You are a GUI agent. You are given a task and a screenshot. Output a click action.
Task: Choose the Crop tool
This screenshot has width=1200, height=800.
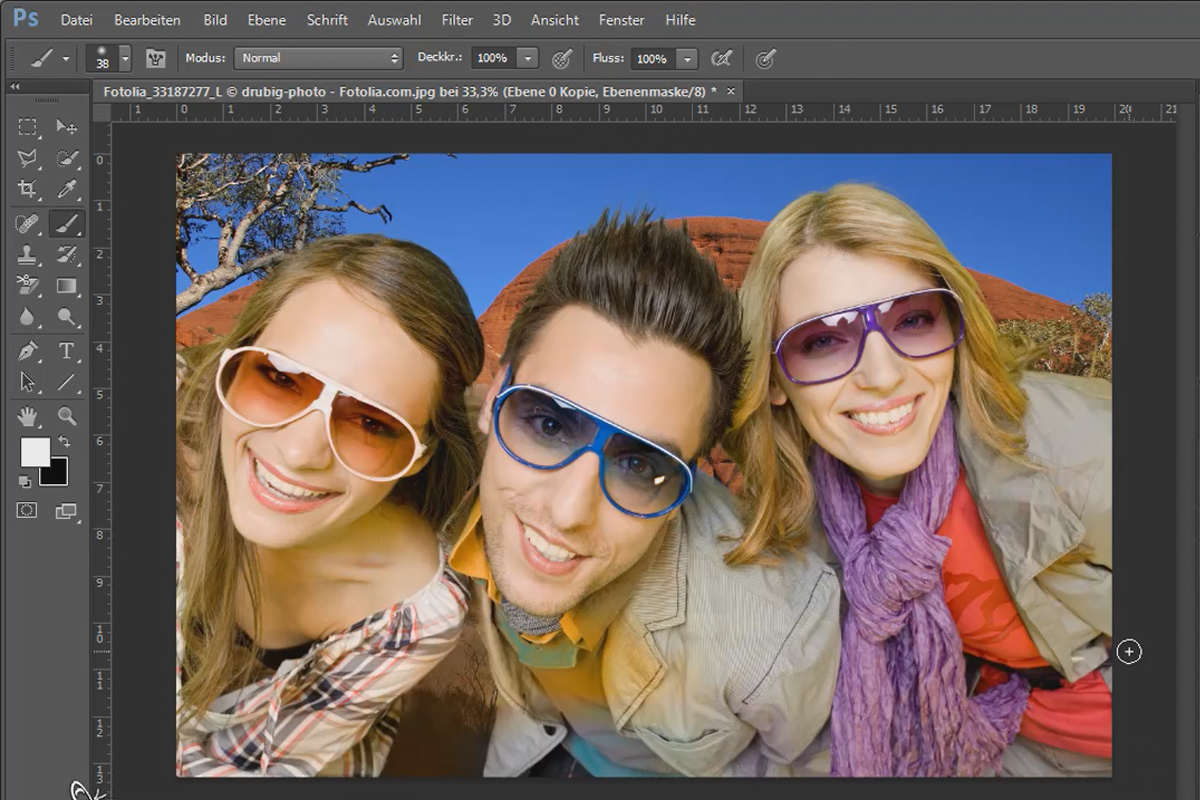click(27, 189)
